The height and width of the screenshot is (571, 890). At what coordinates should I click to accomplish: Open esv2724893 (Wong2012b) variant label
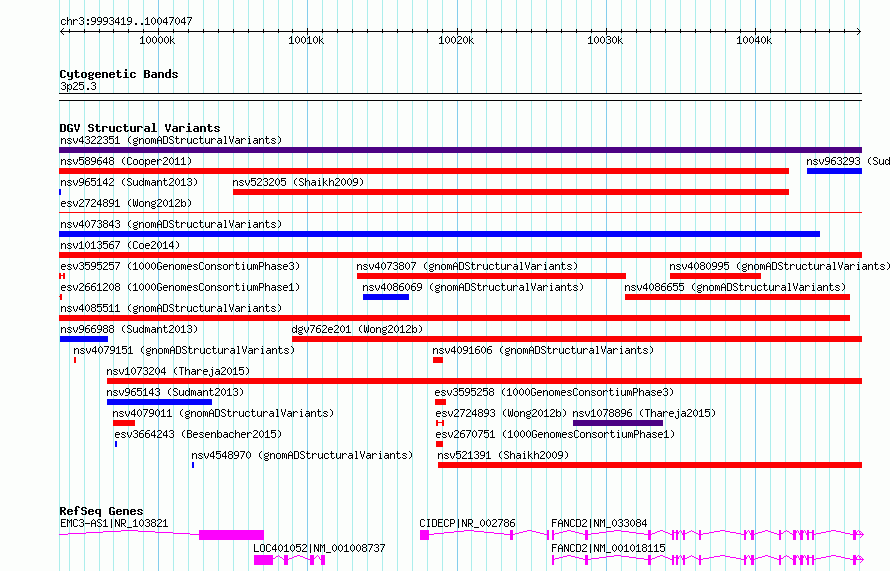point(501,413)
